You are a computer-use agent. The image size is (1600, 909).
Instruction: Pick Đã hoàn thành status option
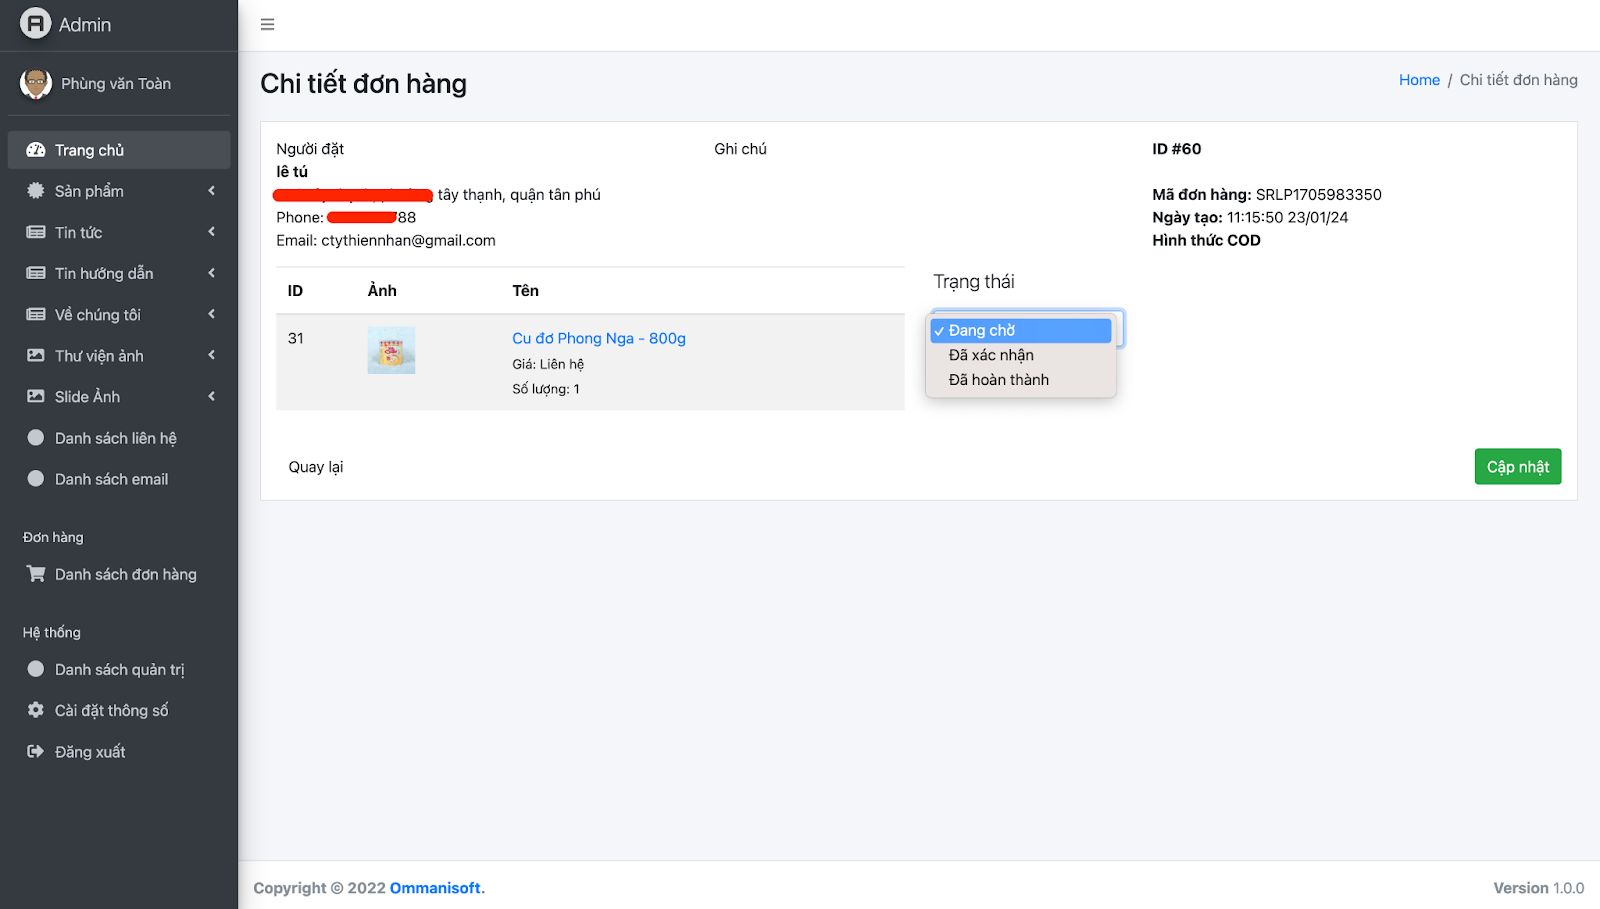998,380
